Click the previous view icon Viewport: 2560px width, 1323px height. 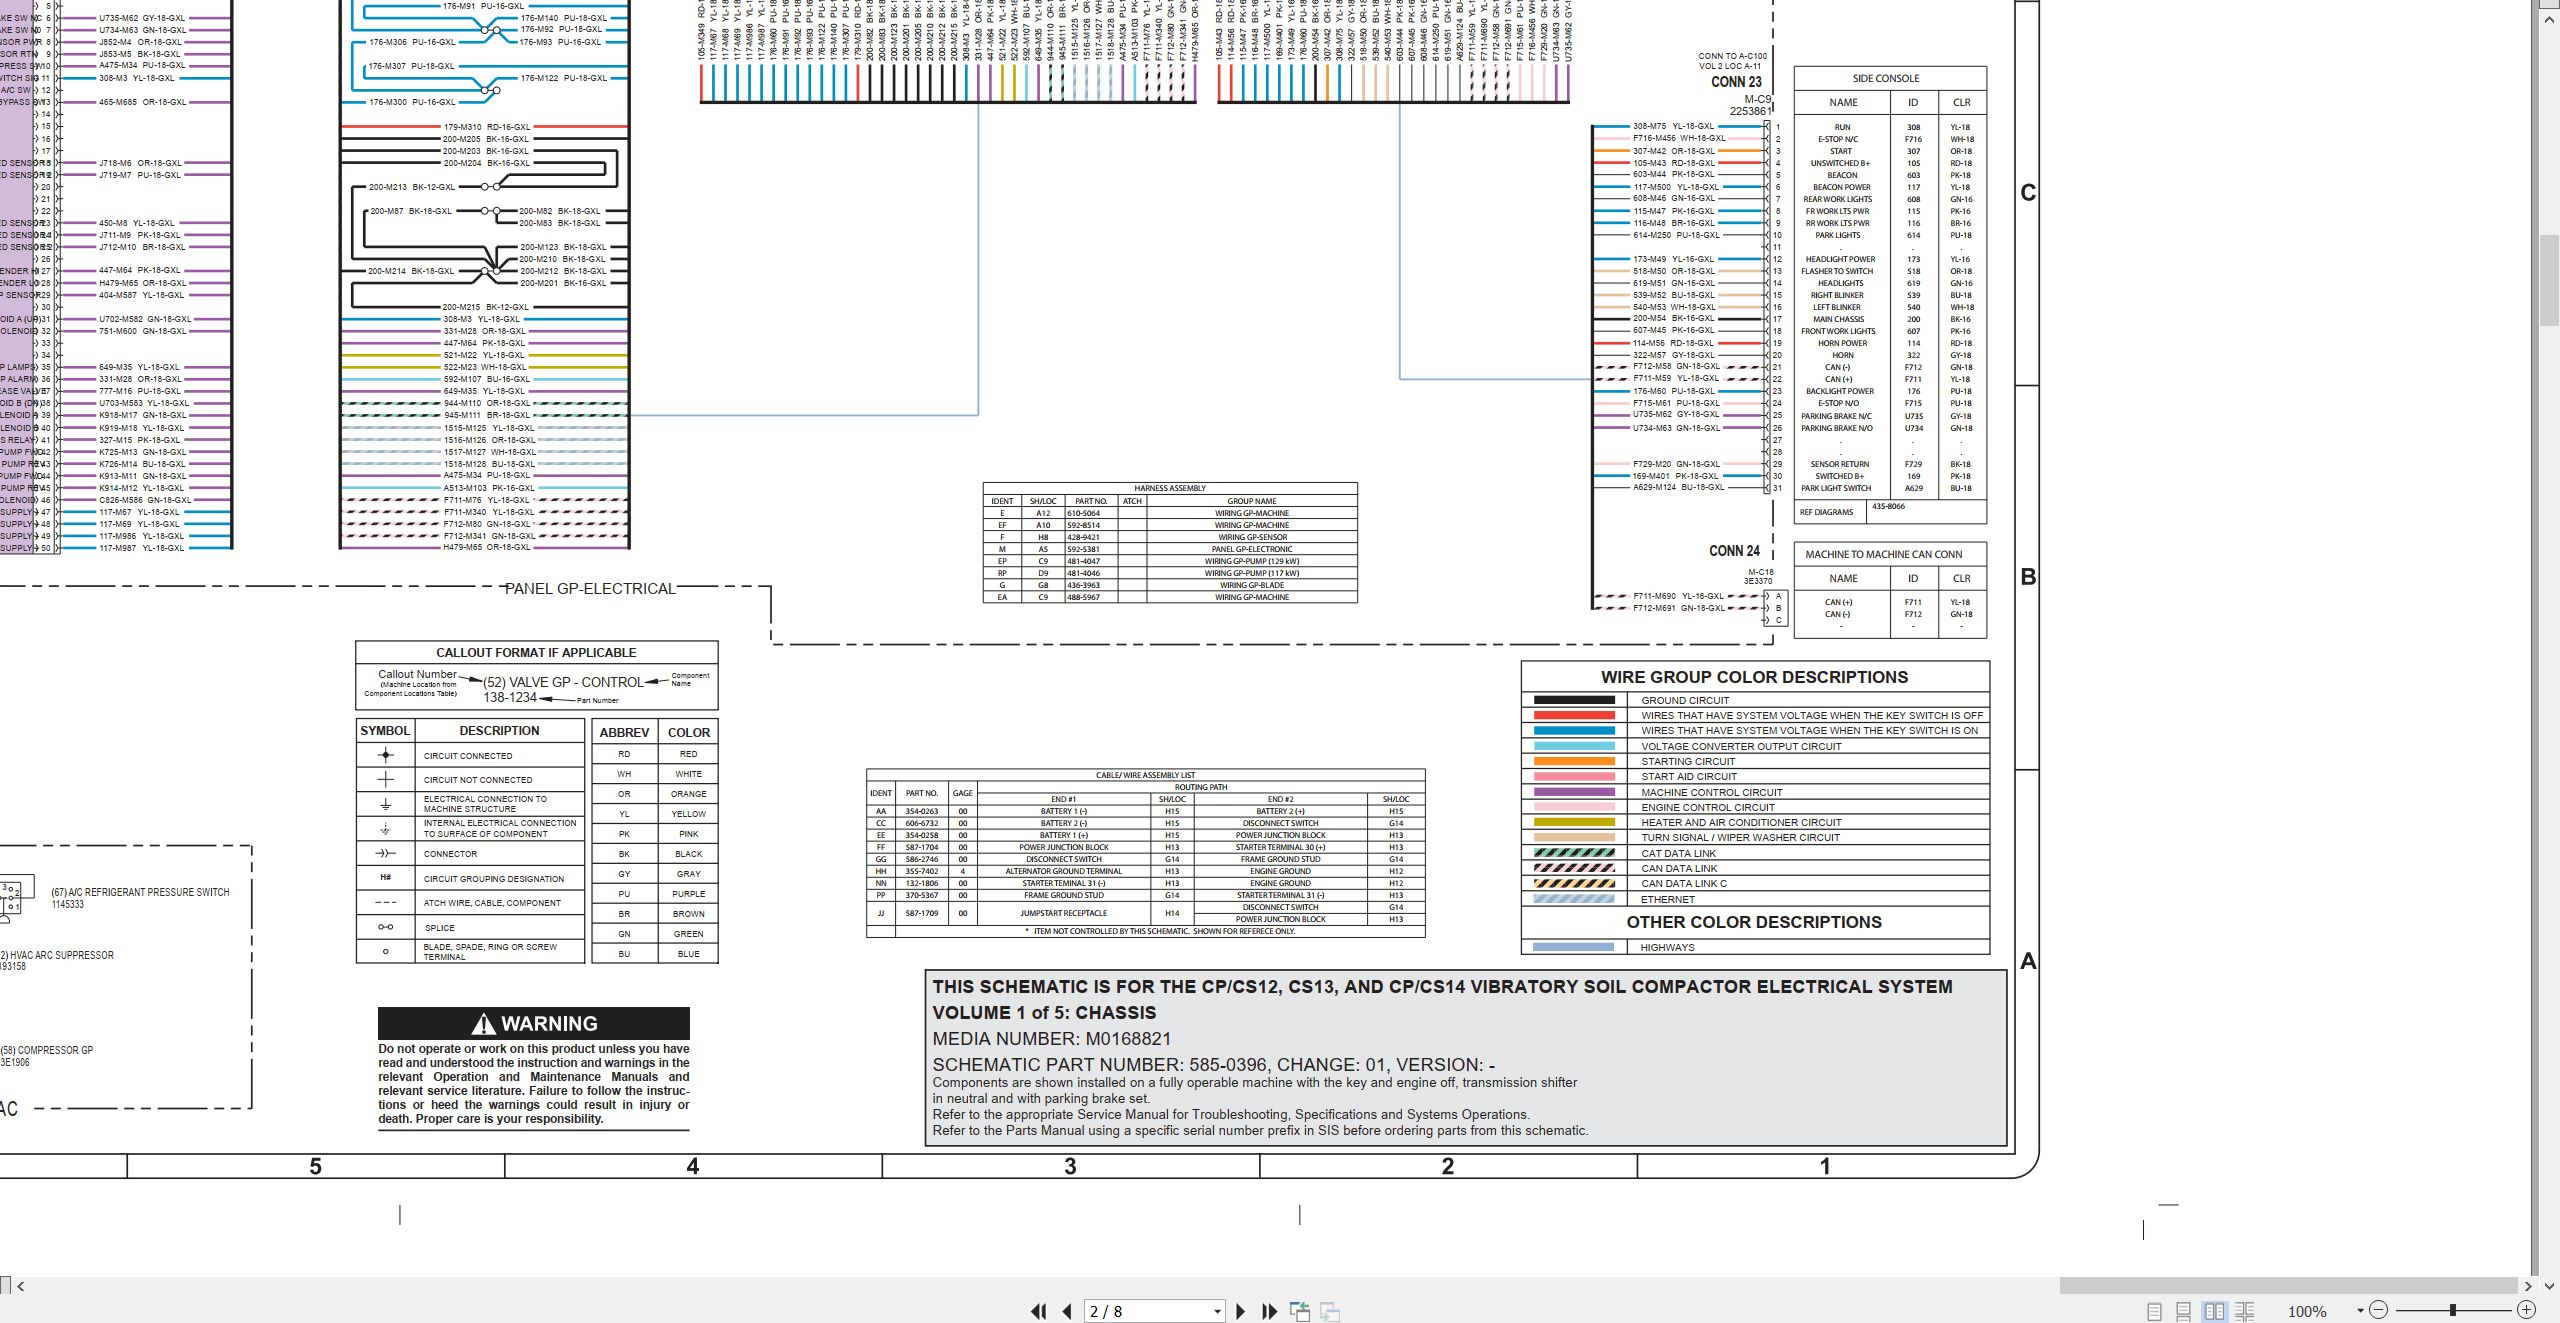1300,1311
